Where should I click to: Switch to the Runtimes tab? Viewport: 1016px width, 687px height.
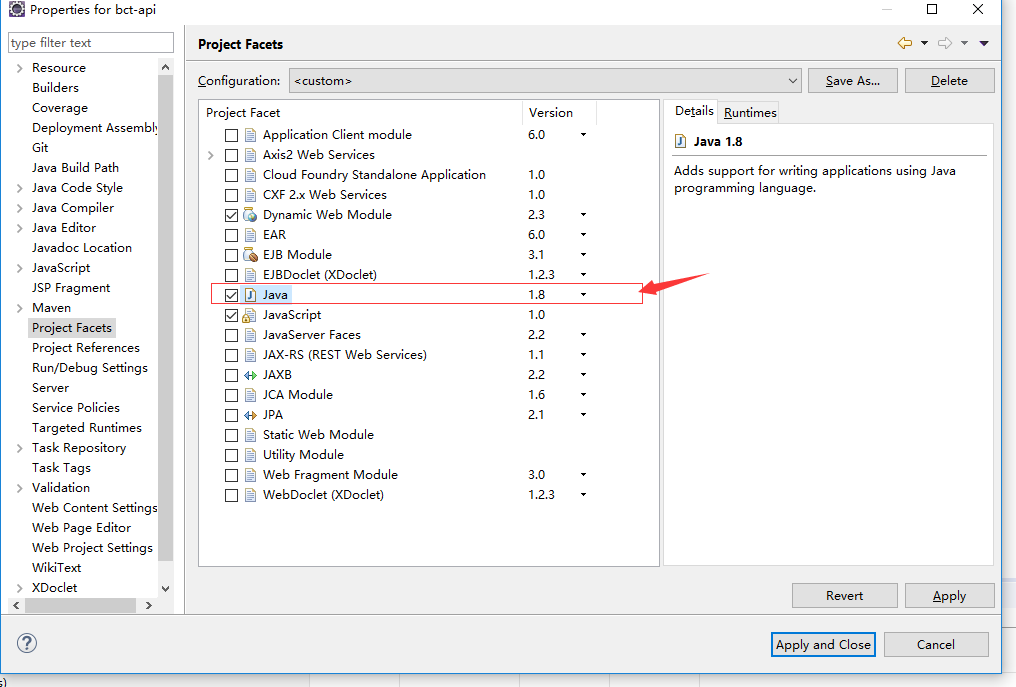click(x=750, y=113)
